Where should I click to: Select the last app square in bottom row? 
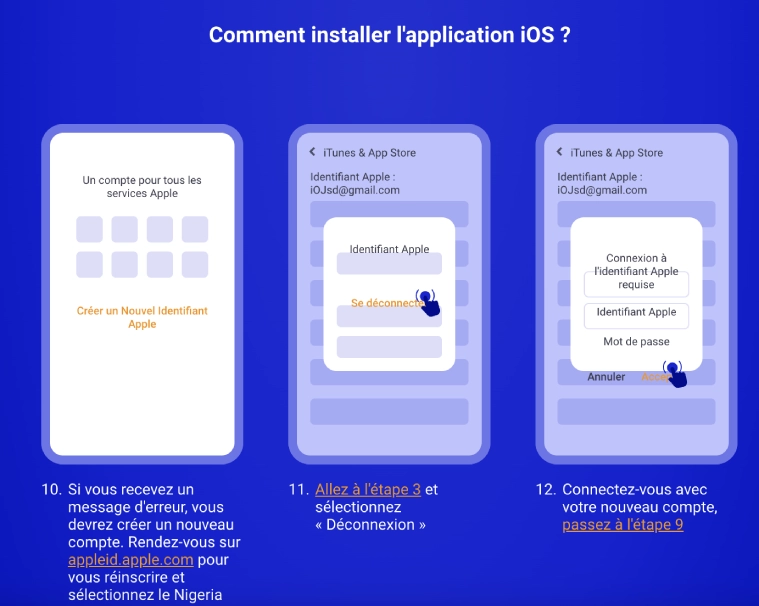(x=195, y=265)
